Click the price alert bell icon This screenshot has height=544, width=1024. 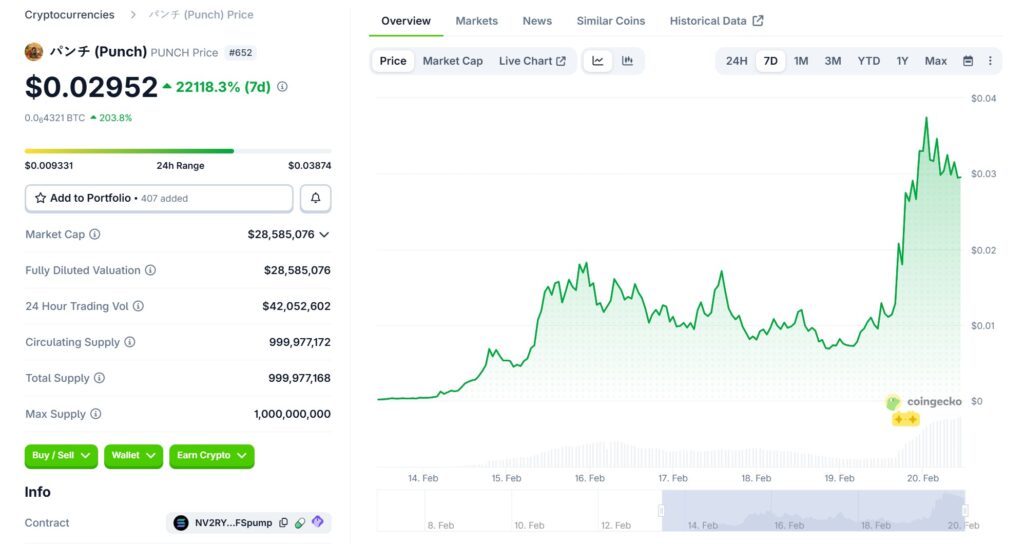(x=315, y=198)
